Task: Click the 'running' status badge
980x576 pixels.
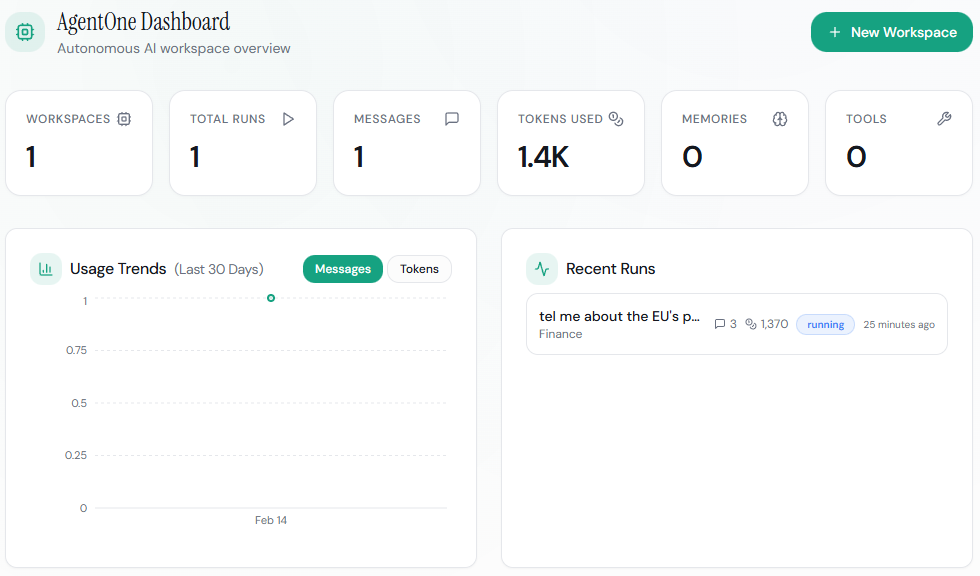Action: click(x=825, y=324)
